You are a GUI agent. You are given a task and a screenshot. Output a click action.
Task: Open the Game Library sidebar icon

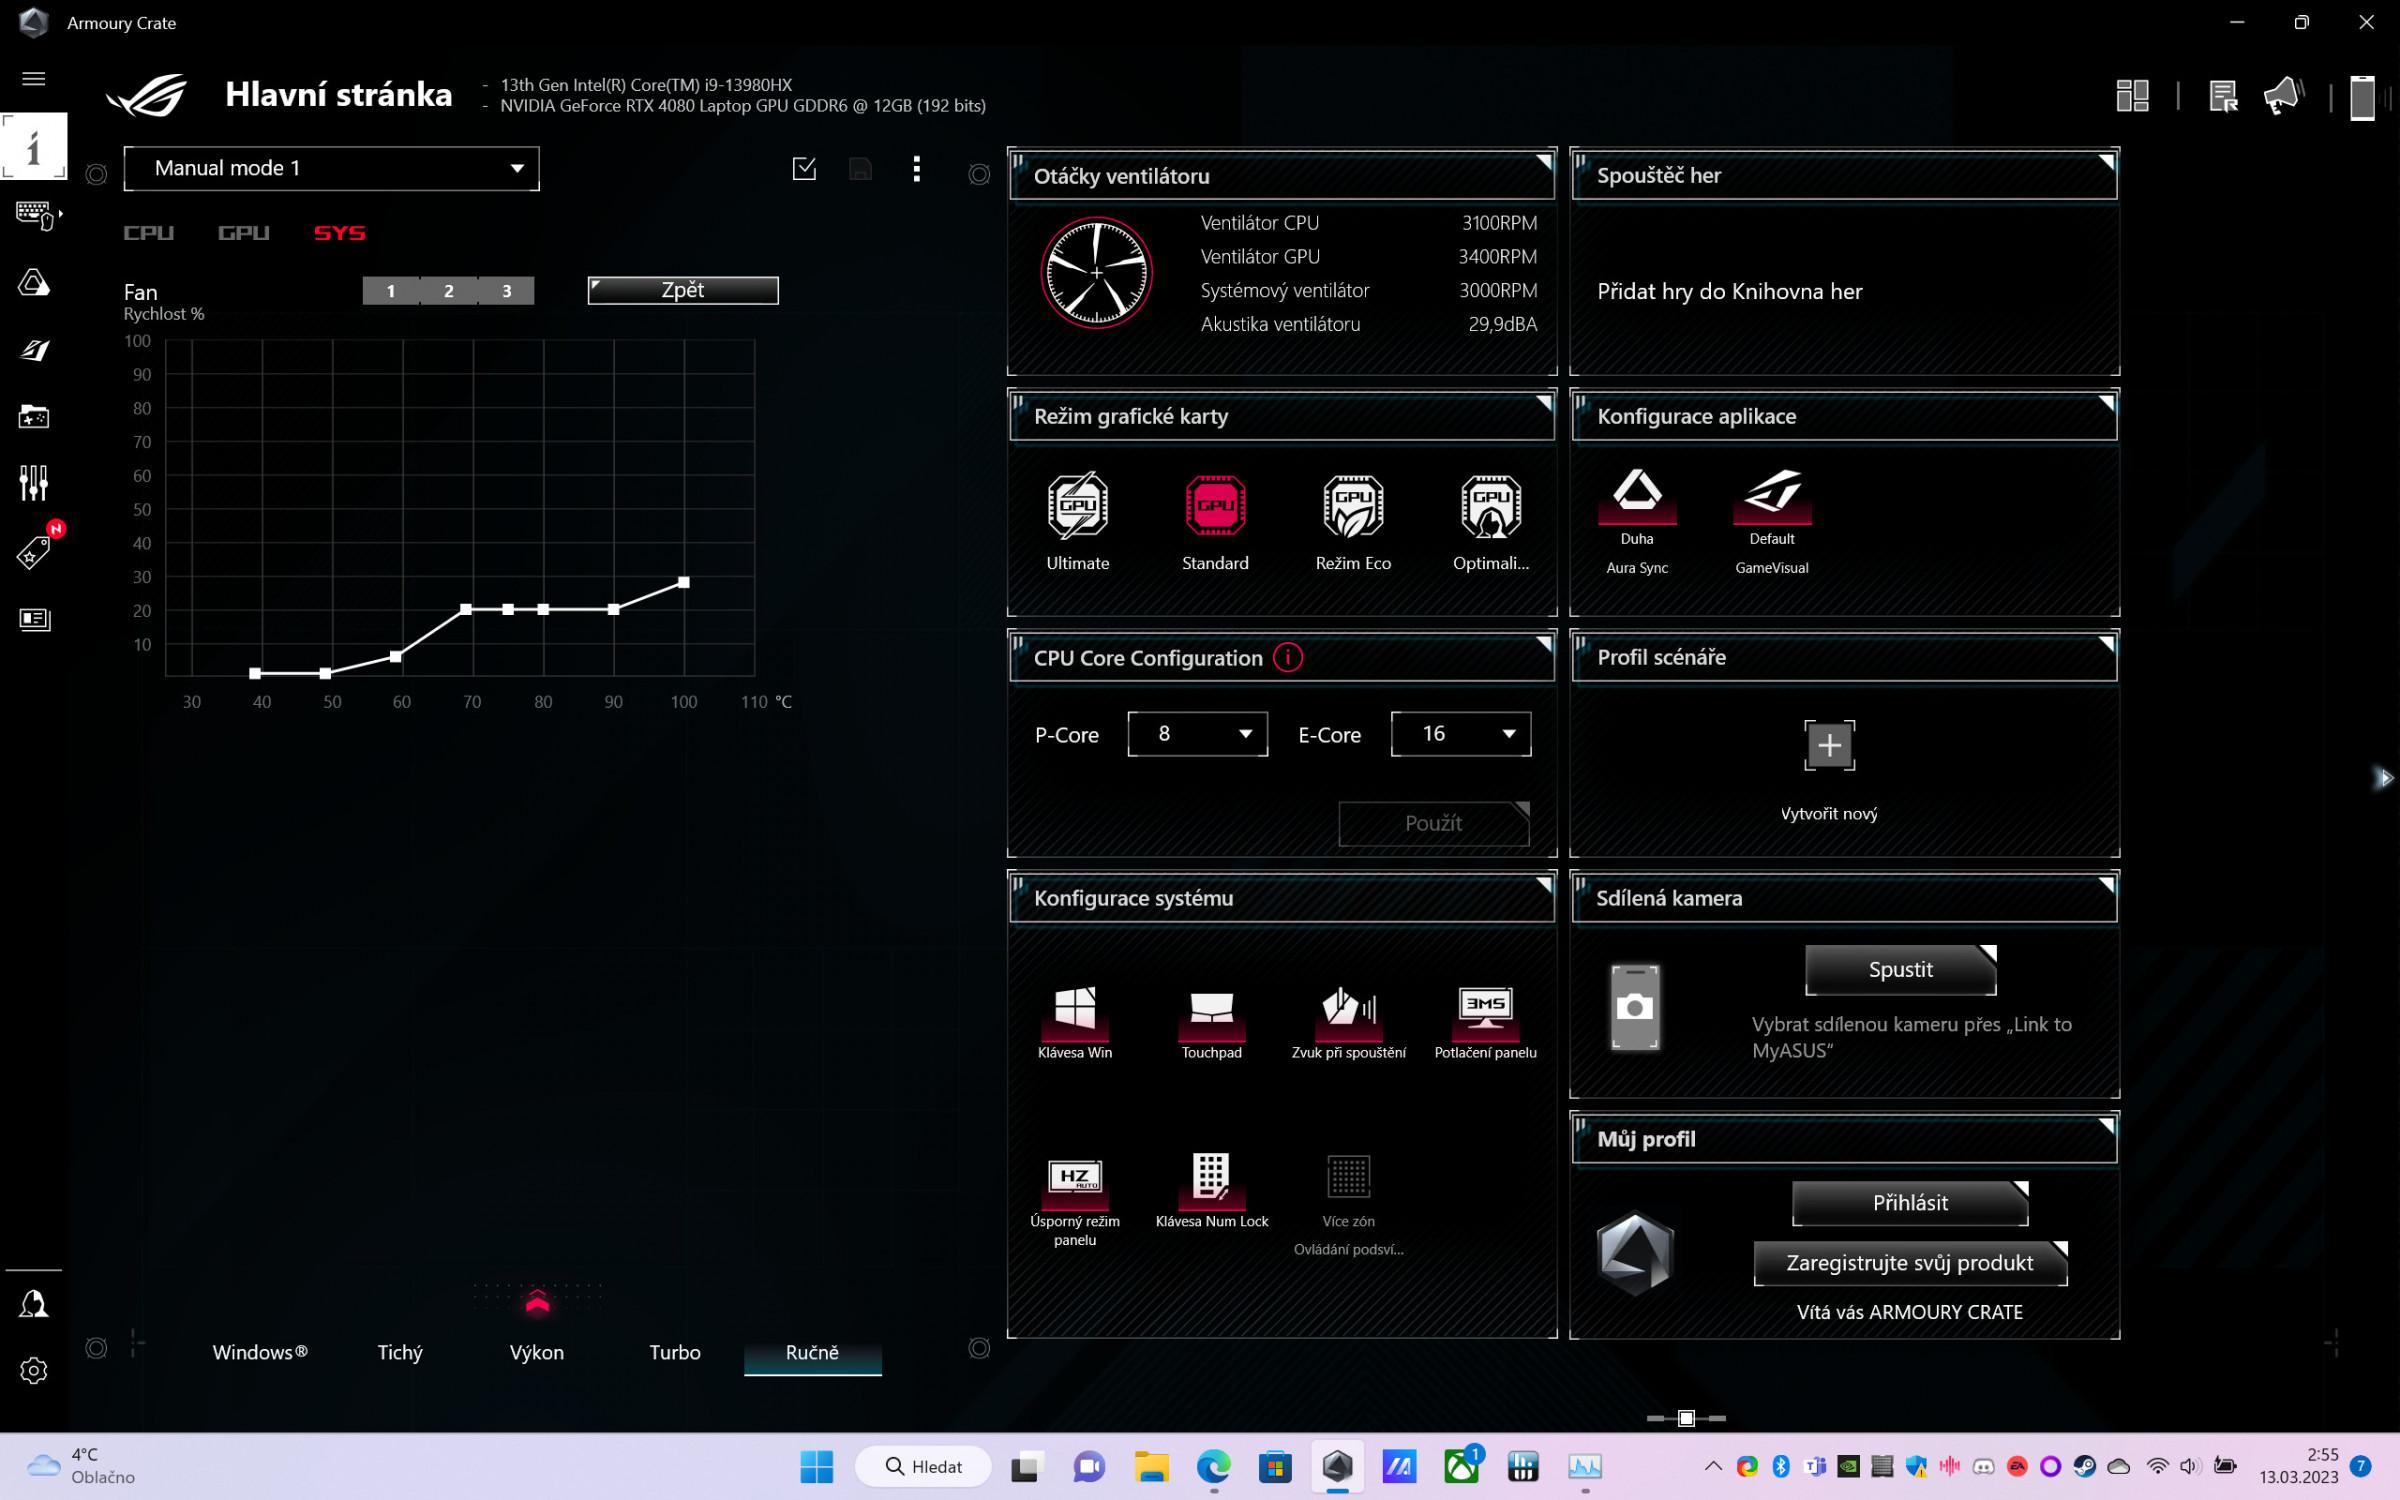click(x=34, y=416)
